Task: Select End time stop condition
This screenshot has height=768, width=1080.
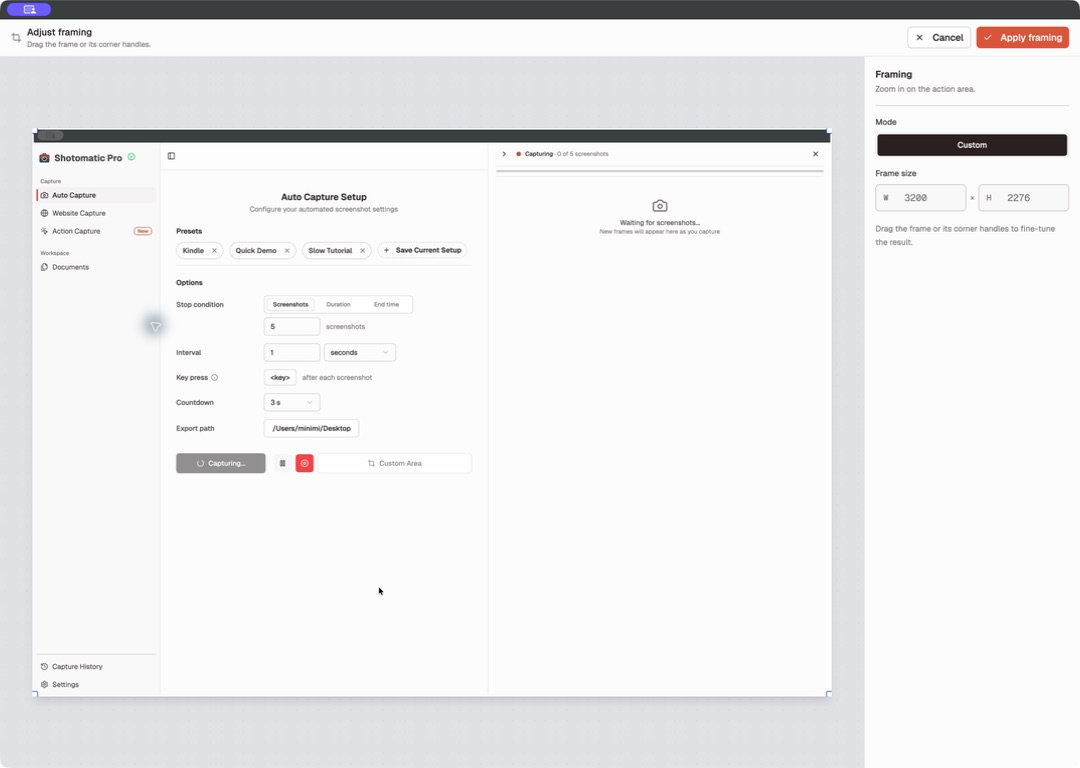Action: tap(386, 304)
